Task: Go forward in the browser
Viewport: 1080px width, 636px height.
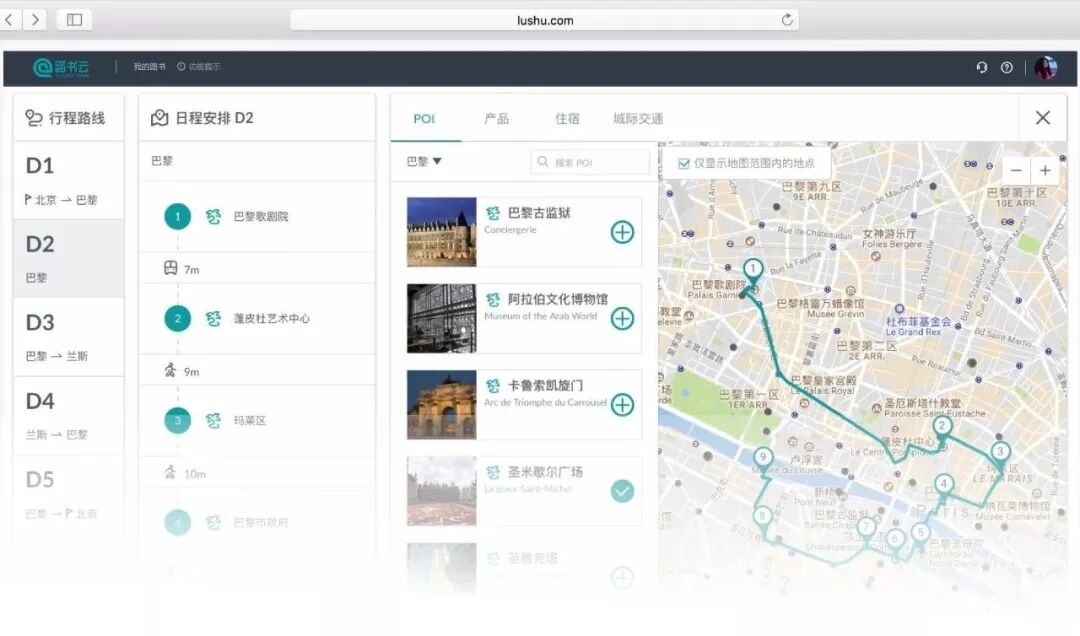Action: [x=35, y=19]
